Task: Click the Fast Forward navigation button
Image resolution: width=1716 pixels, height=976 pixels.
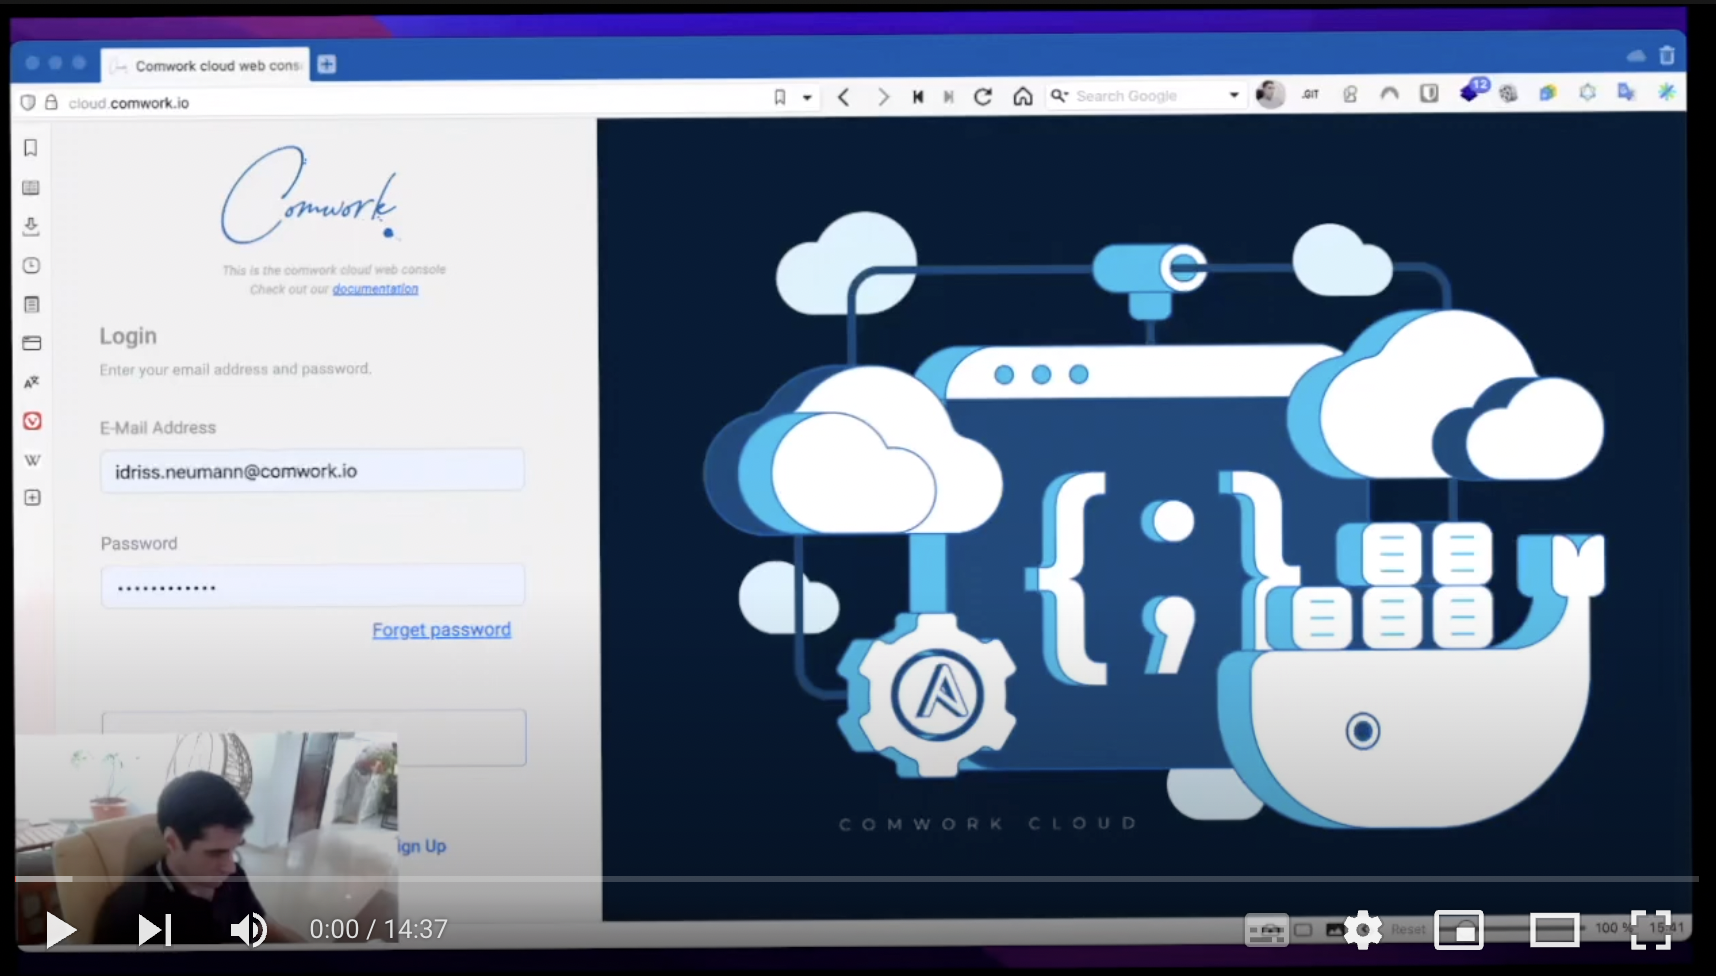Action: pyautogui.click(x=948, y=97)
